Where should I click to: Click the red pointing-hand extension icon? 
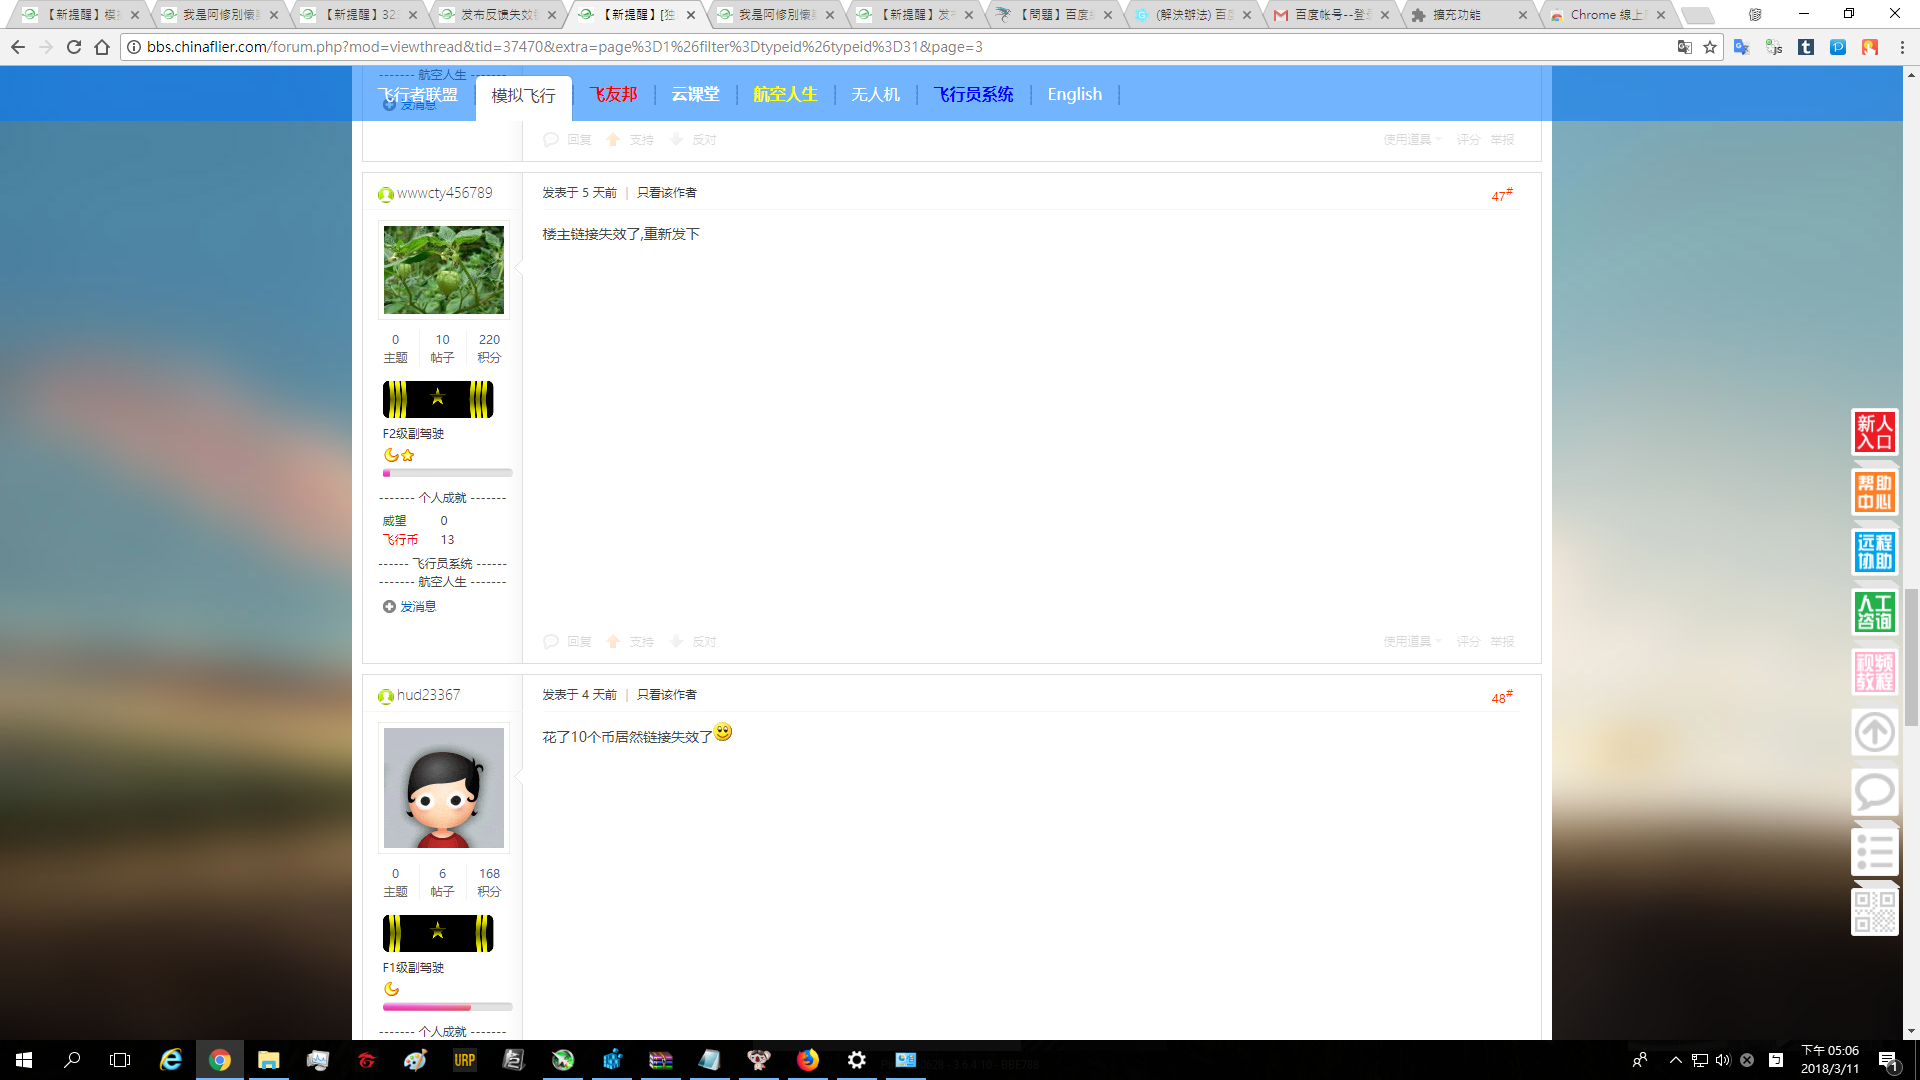pyautogui.click(x=1870, y=47)
